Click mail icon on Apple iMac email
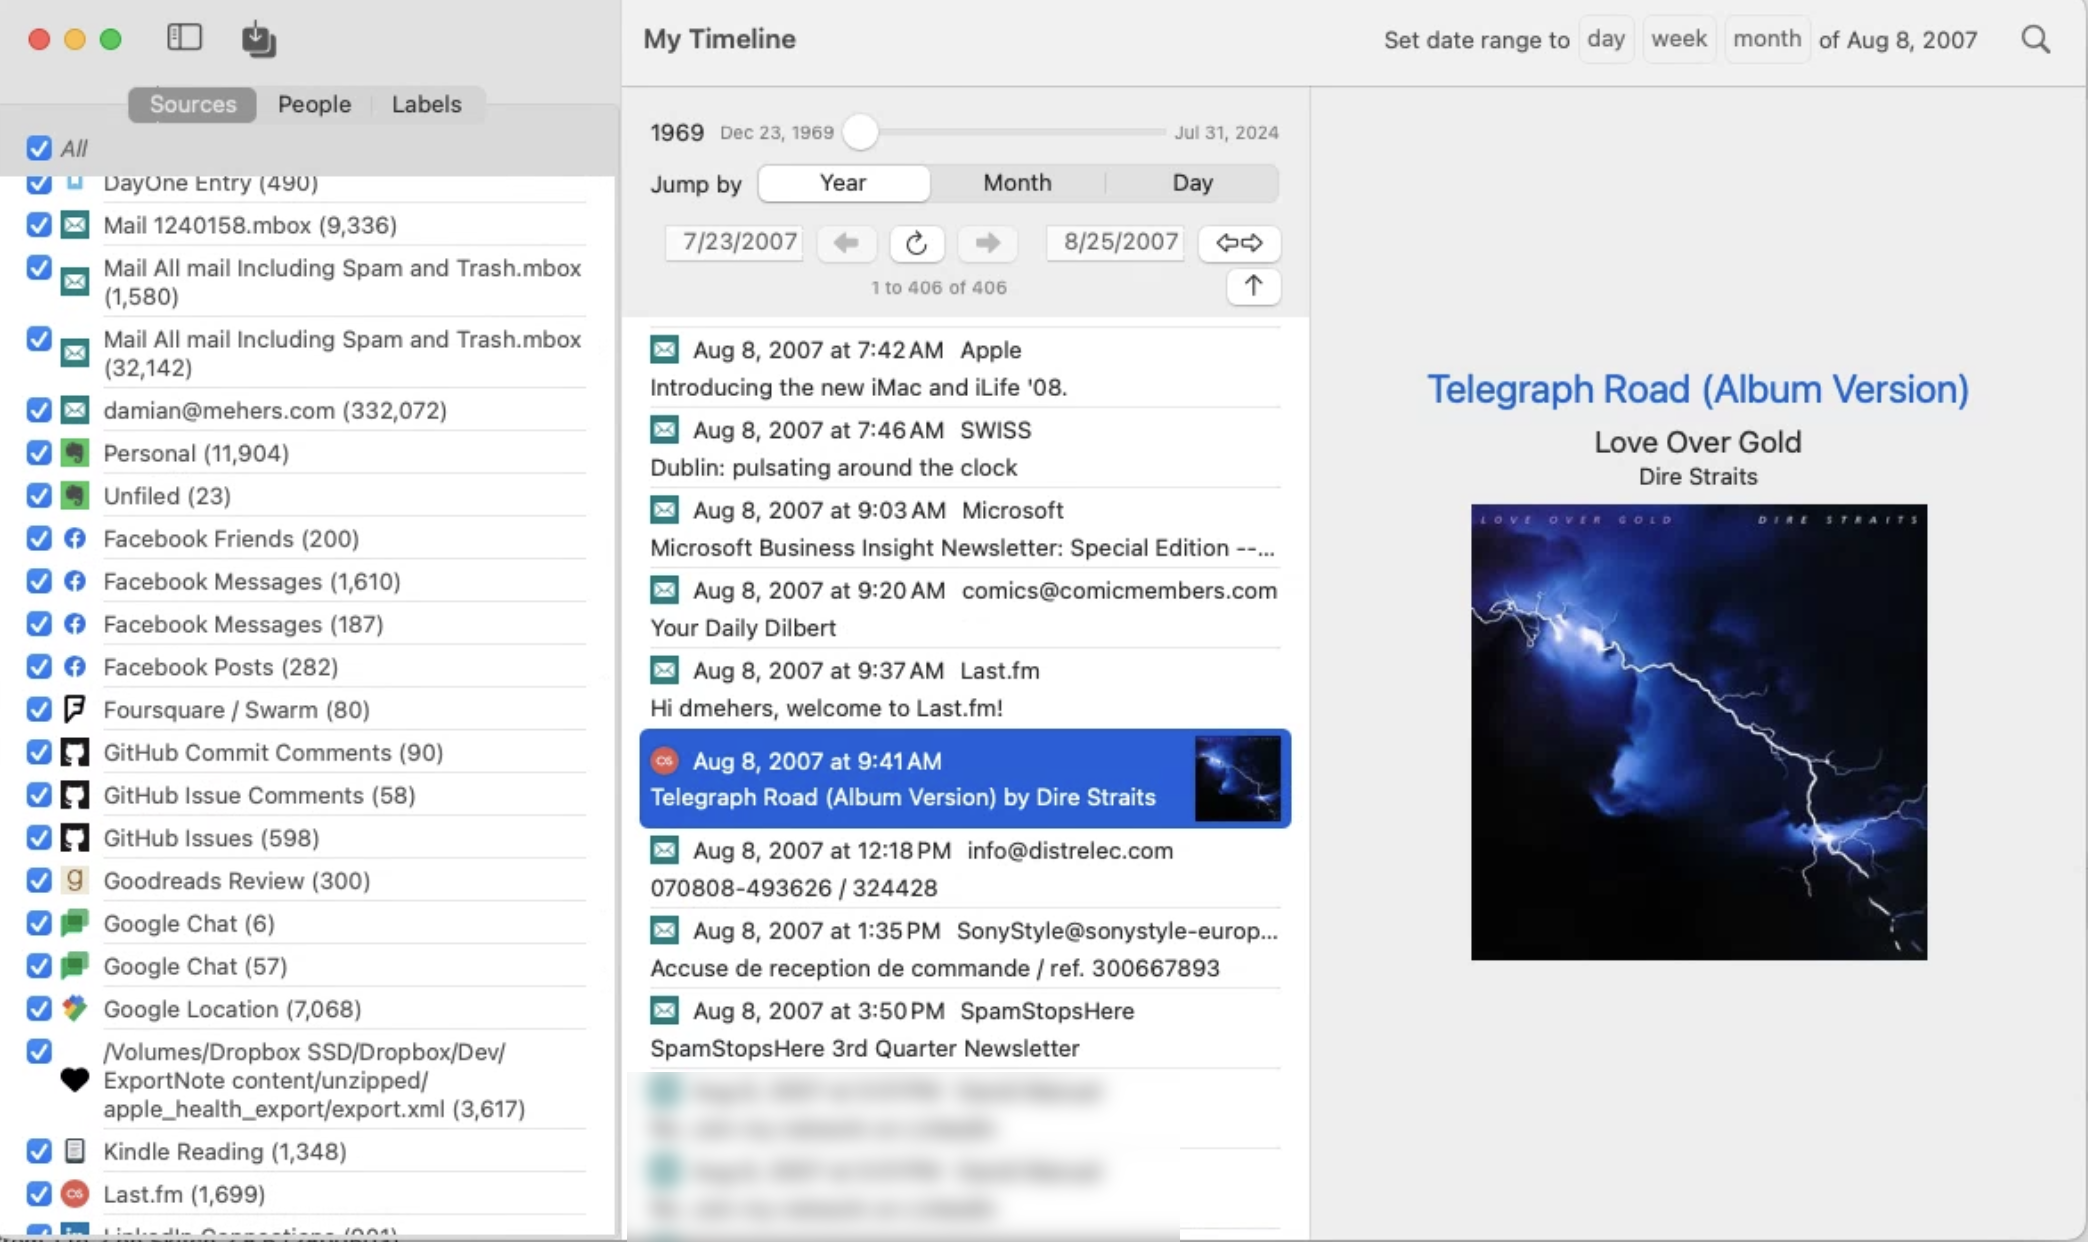Image resolution: width=2088 pixels, height=1242 pixels. point(665,350)
